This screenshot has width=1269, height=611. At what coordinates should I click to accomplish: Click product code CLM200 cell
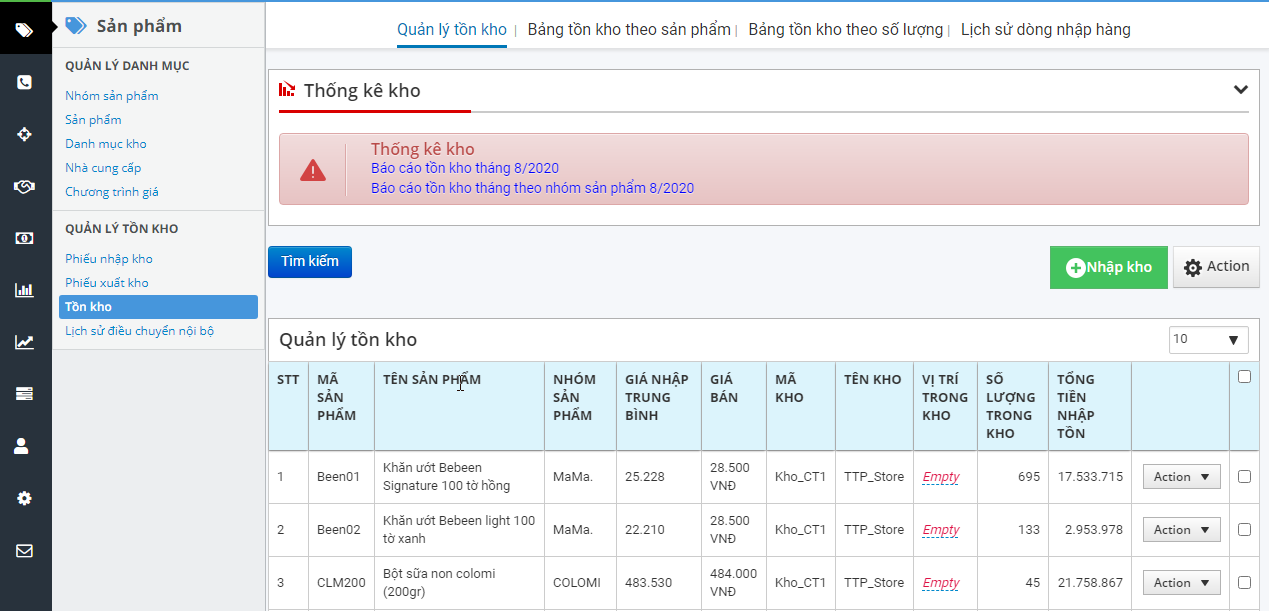pos(339,583)
